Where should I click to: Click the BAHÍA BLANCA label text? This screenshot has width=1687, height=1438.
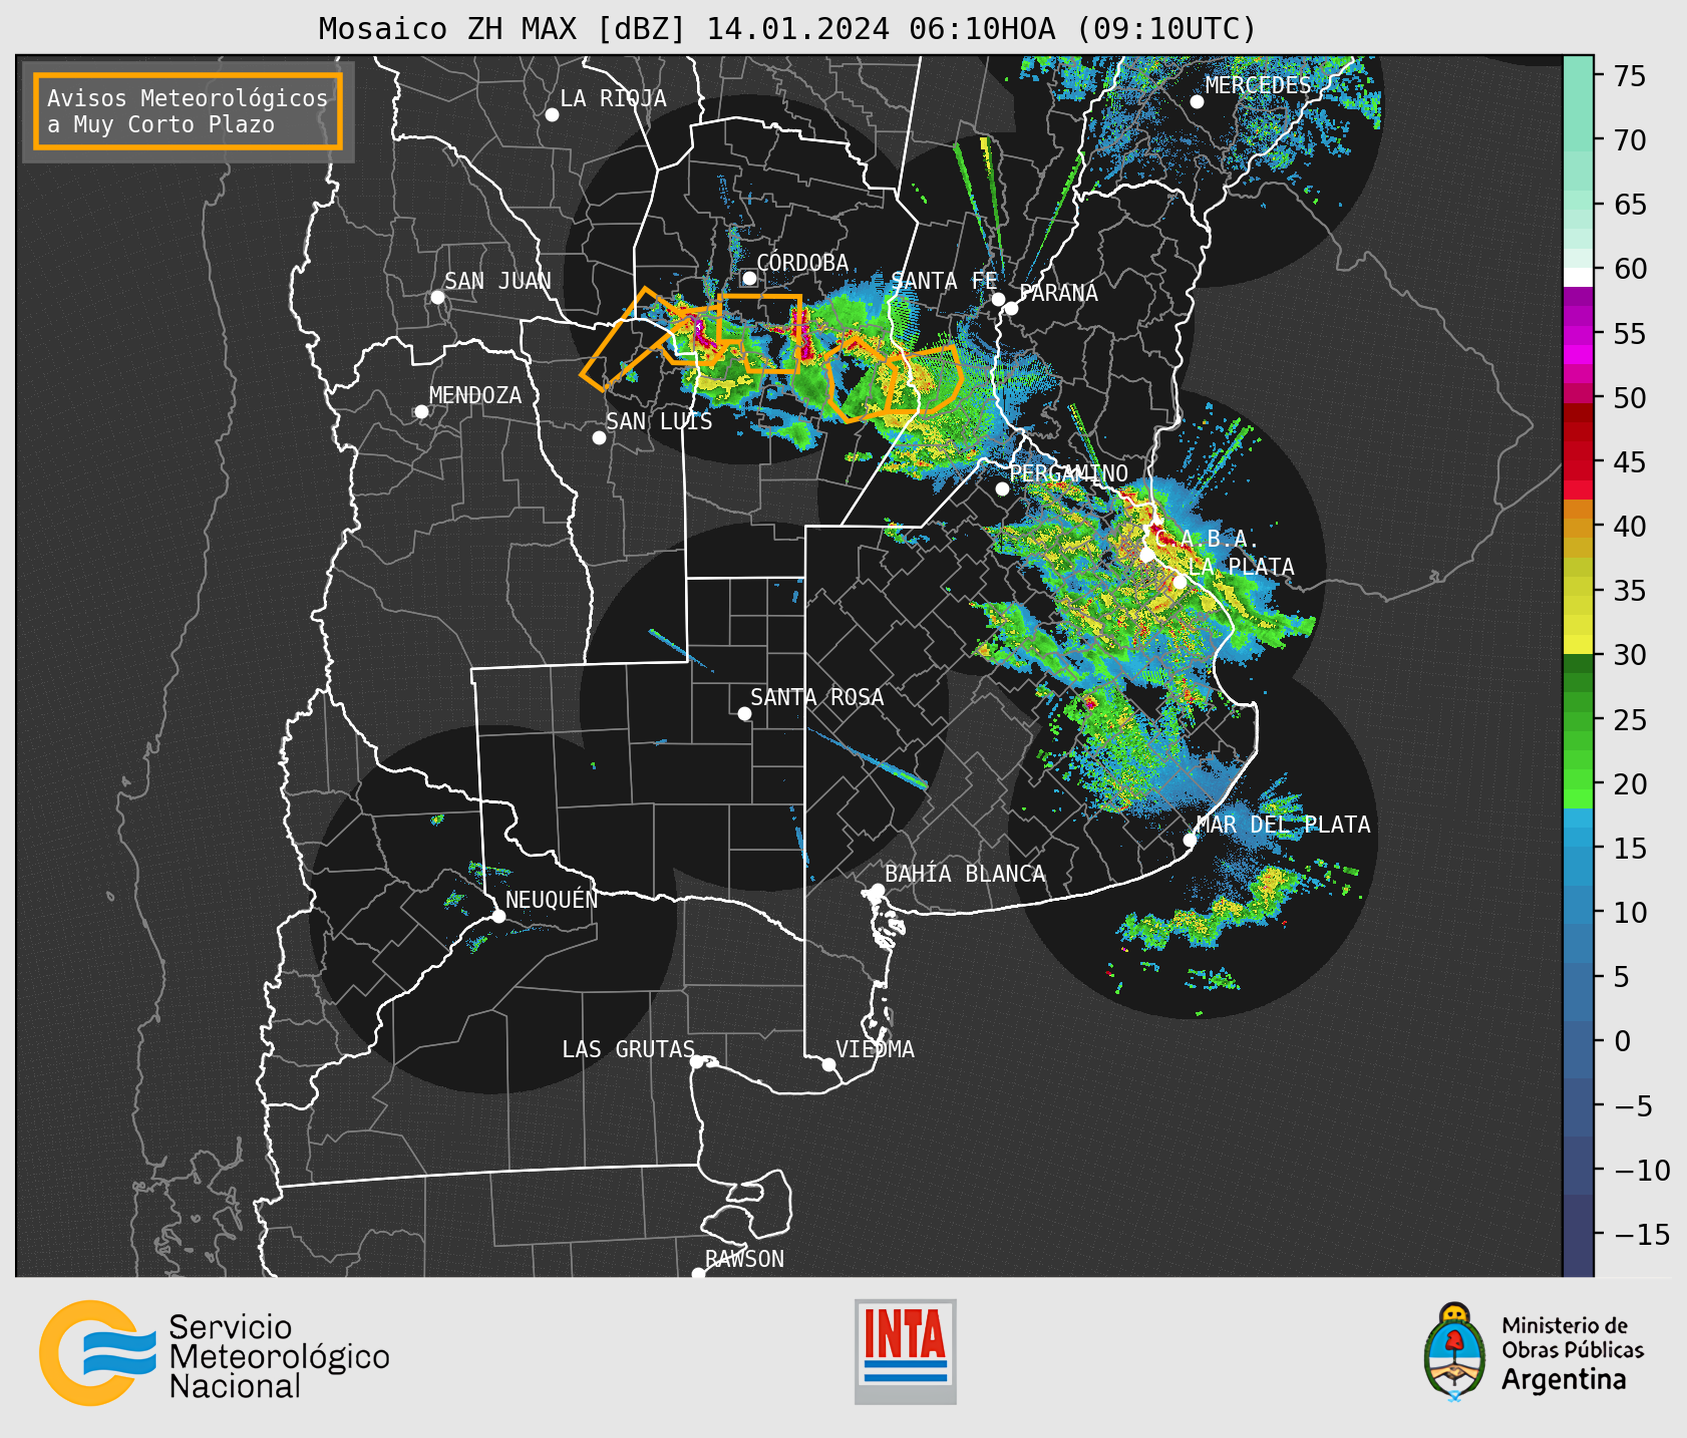pyautogui.click(x=965, y=874)
